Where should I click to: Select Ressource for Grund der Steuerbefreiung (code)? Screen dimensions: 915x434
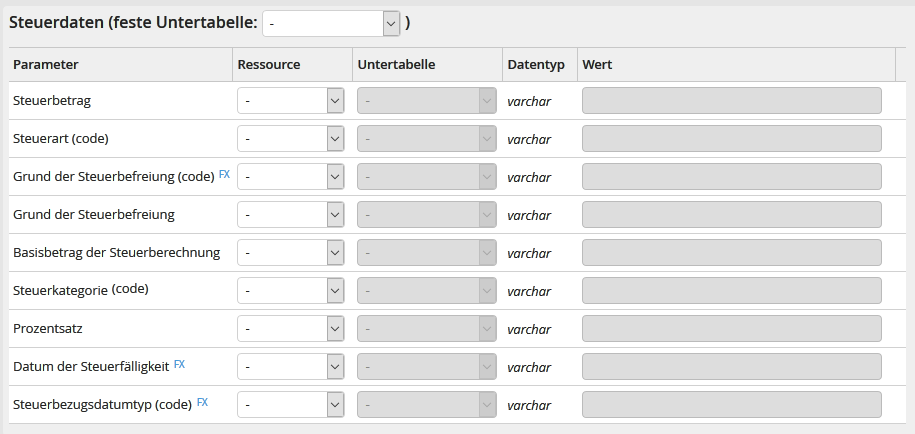click(290, 177)
